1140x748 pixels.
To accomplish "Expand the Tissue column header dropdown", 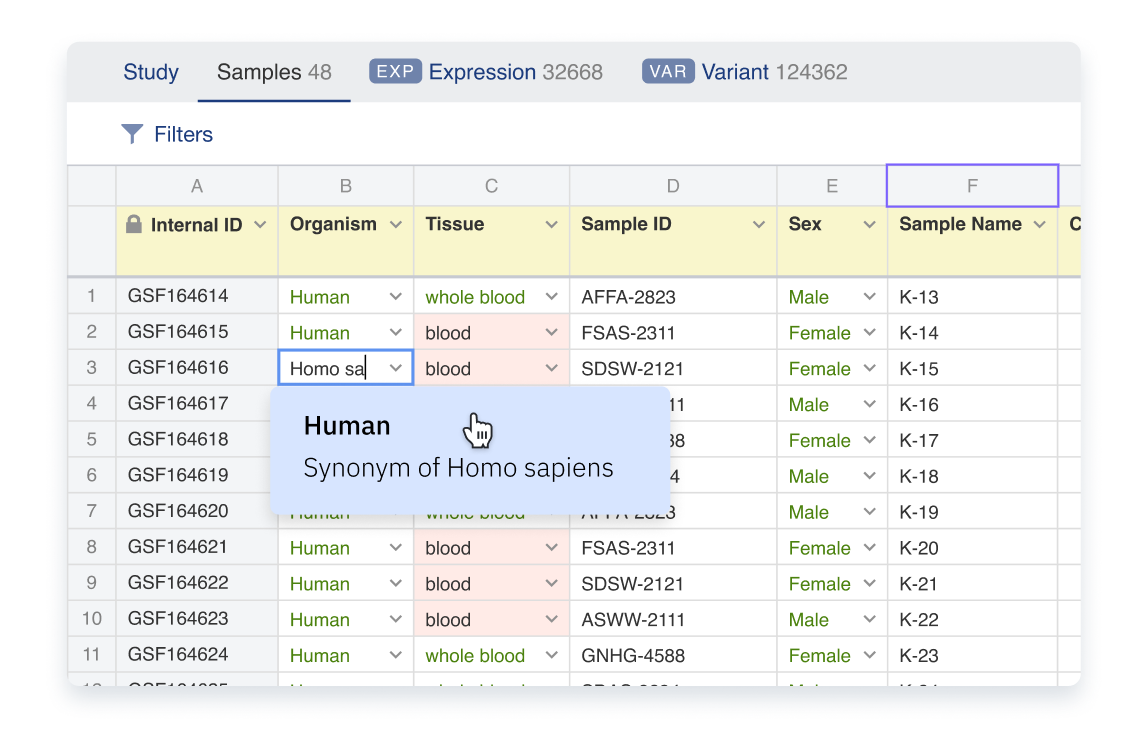I will pos(551,225).
